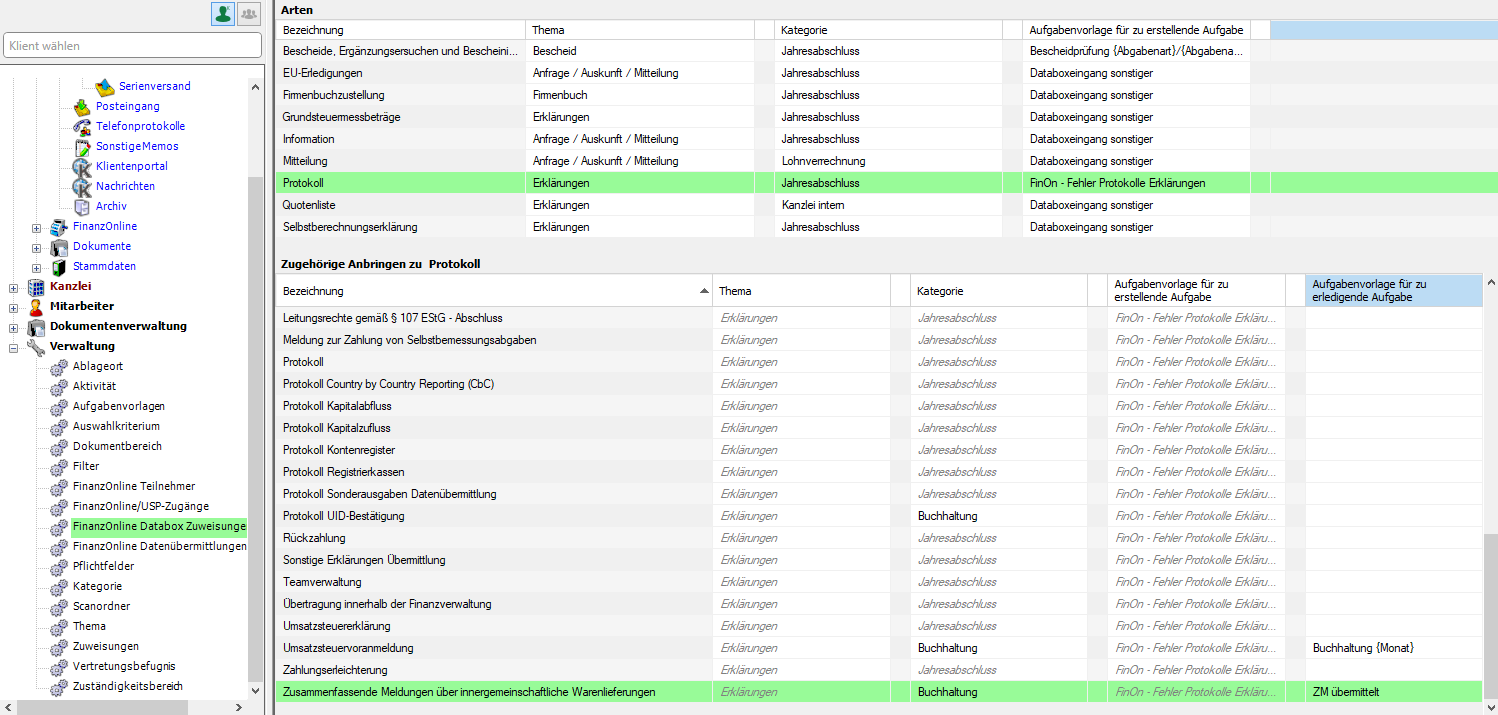Image resolution: width=1498 pixels, height=715 pixels.
Task: Select FinanzOnline Teilnehmer in the tree
Action: pos(133,486)
